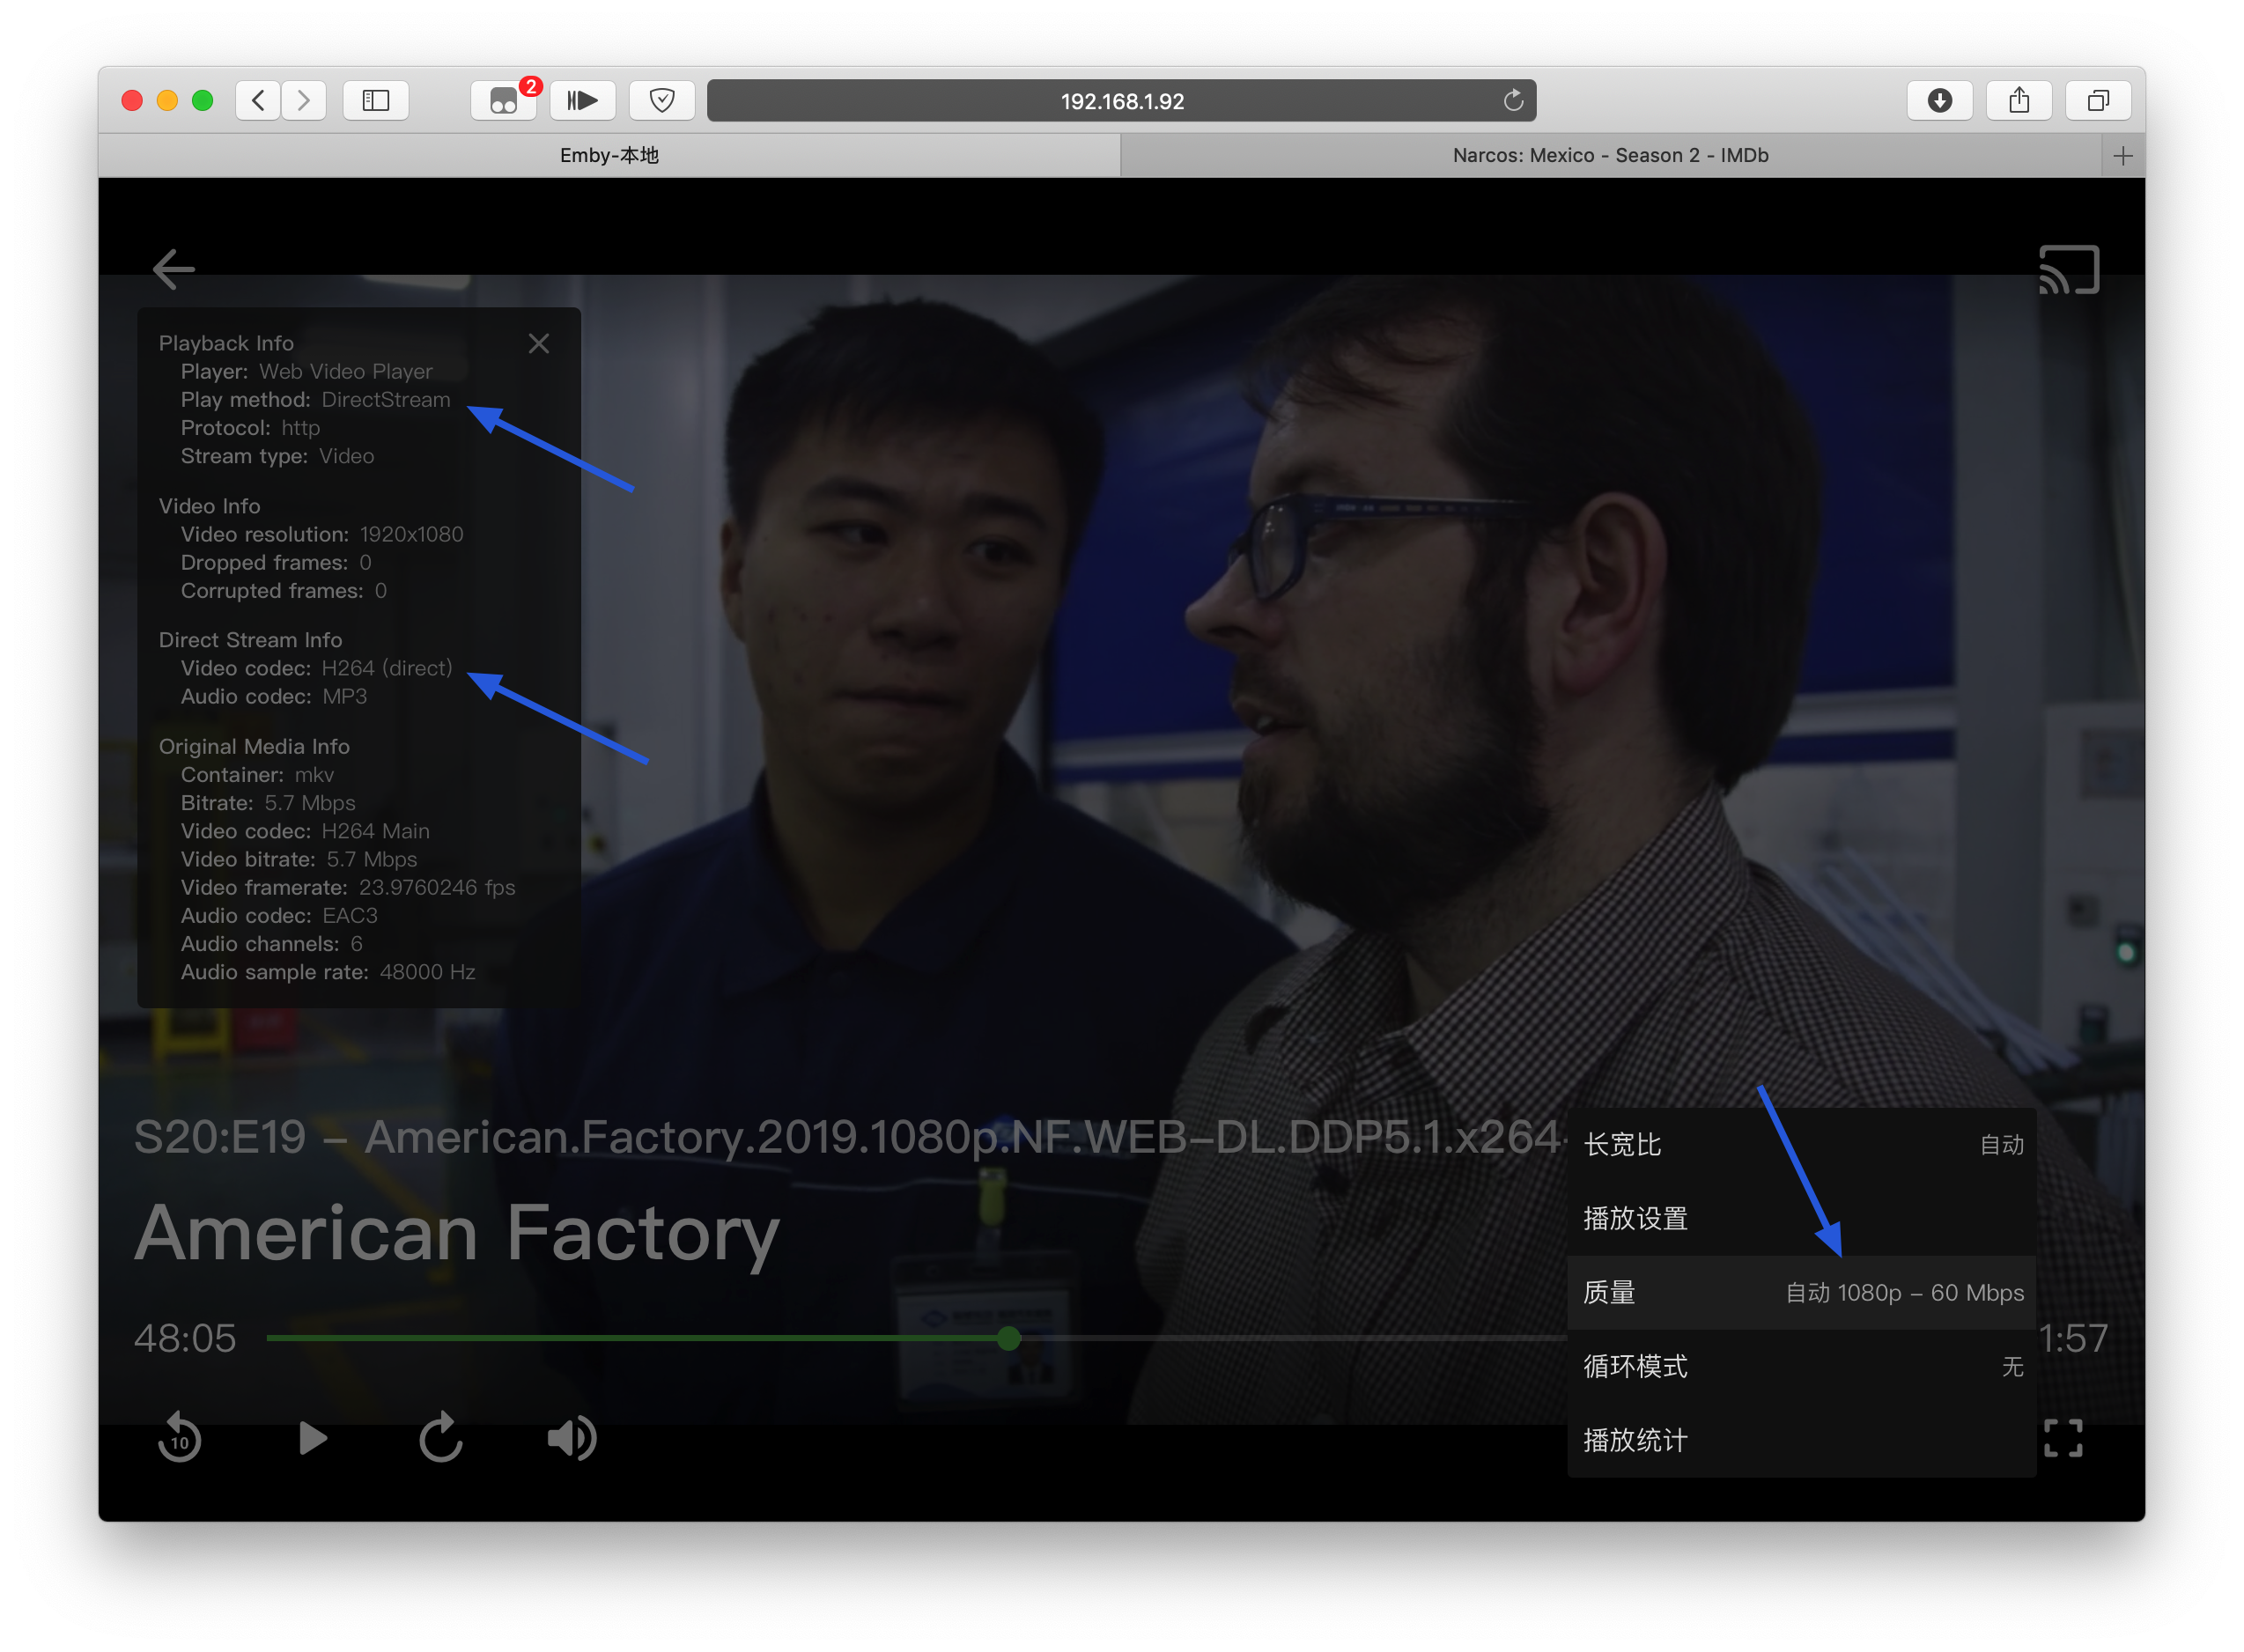Open the 长宽比 aspect ratio option
Viewport: 2244px width, 1652px height.
click(1801, 1145)
